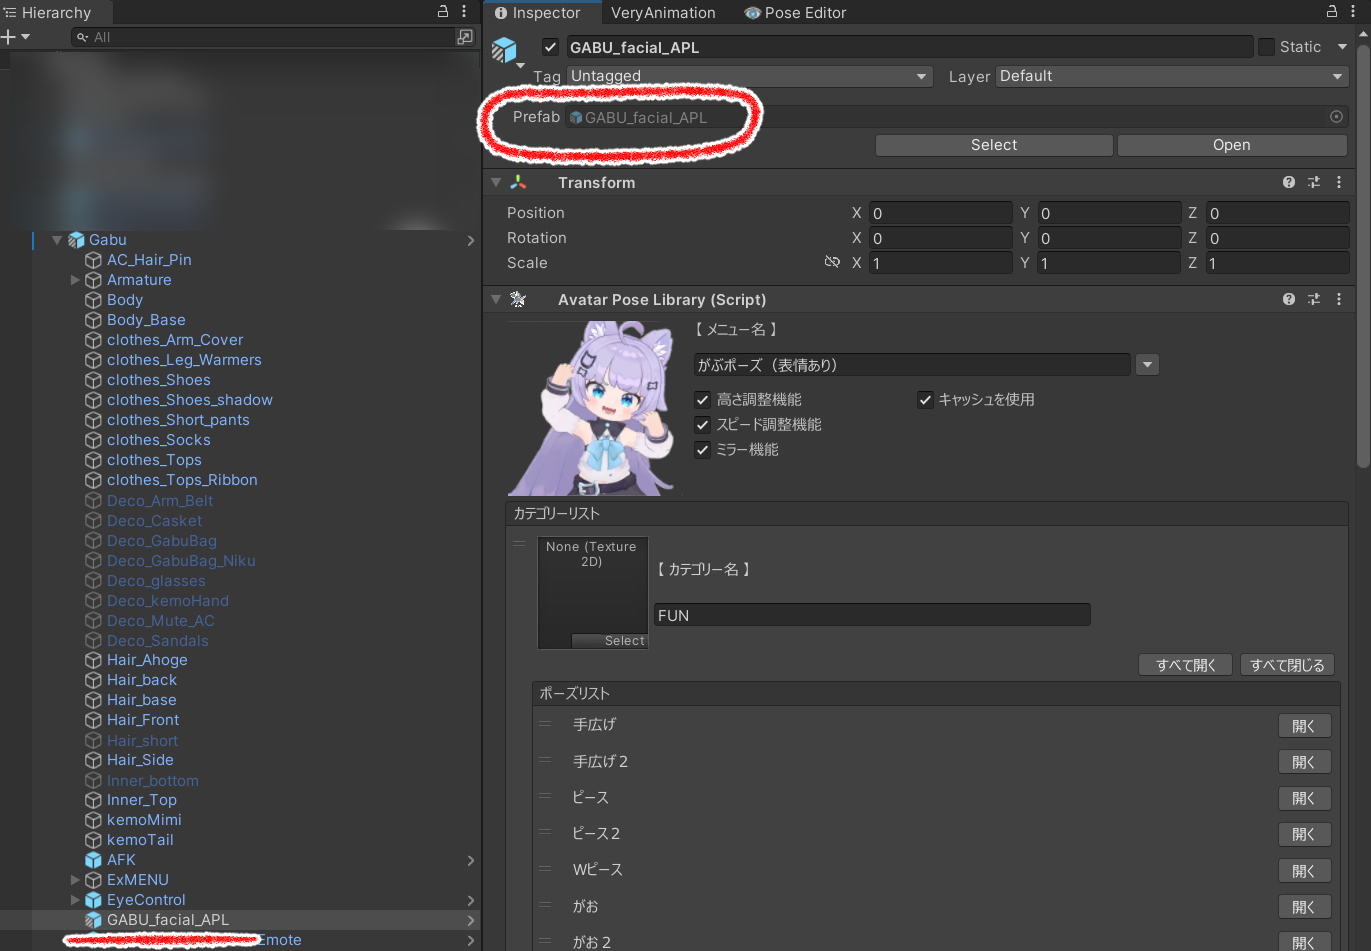Screen dimensions: 1371x951
Task: Enable the Static checkbox
Action: click(1267, 47)
